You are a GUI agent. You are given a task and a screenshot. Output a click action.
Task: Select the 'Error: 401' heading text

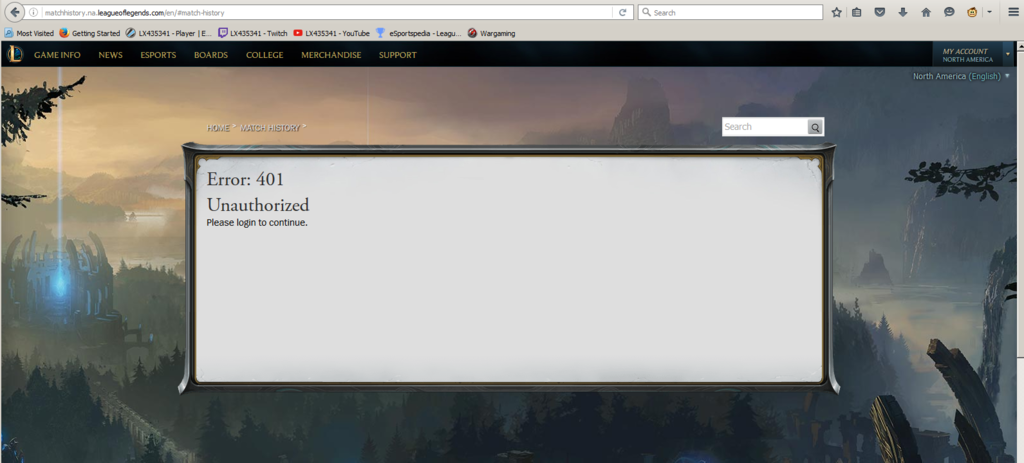click(x=245, y=180)
